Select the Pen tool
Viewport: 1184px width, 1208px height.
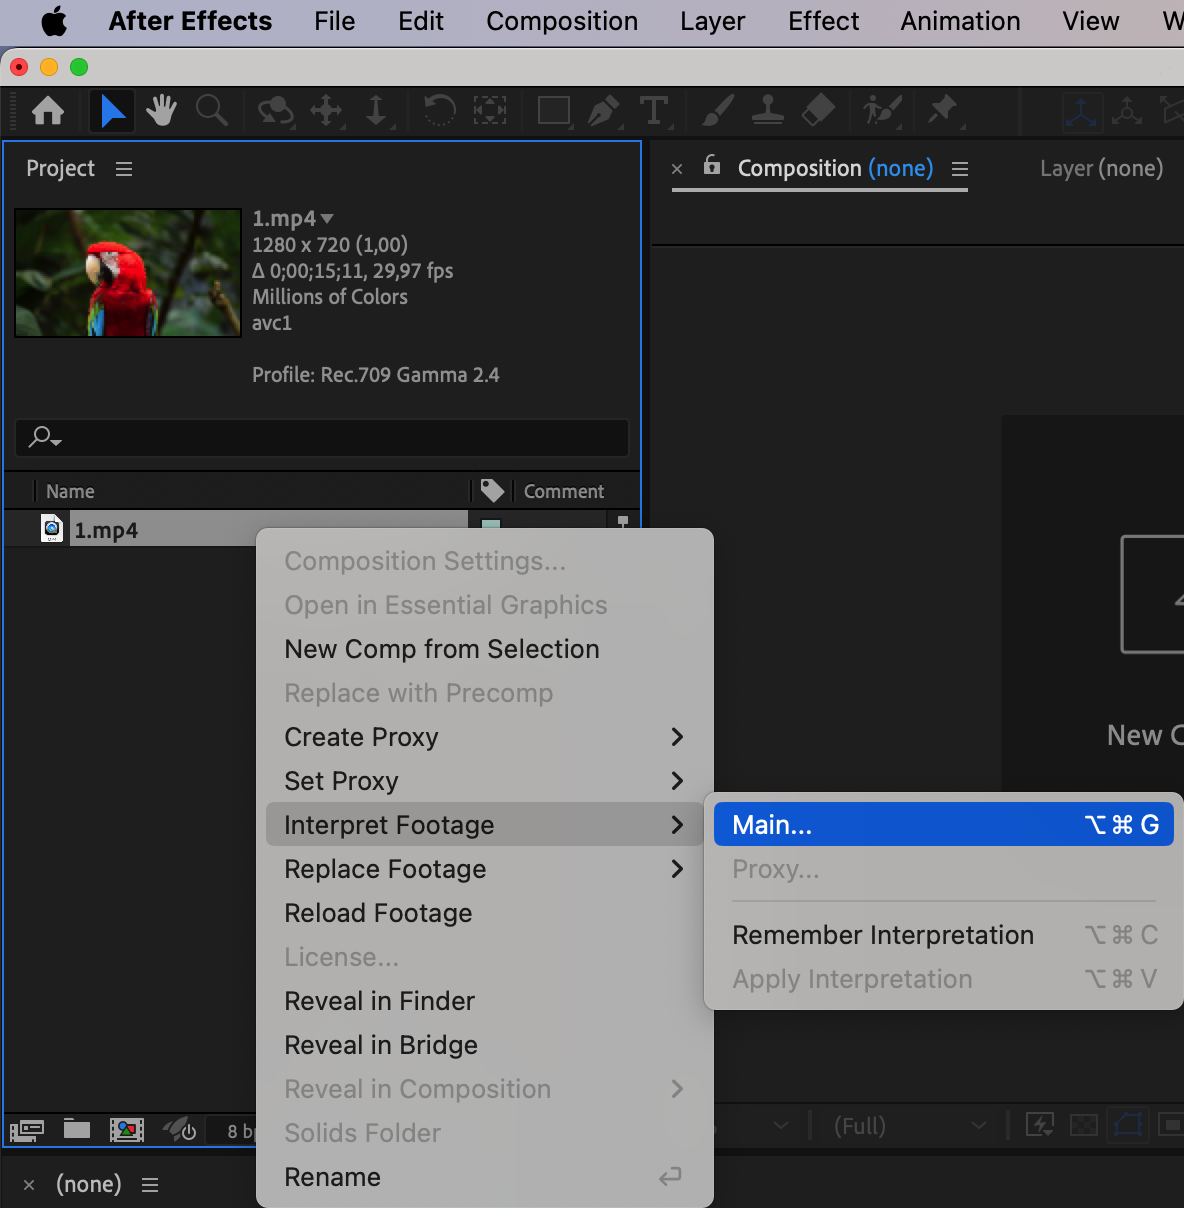pyautogui.click(x=602, y=111)
